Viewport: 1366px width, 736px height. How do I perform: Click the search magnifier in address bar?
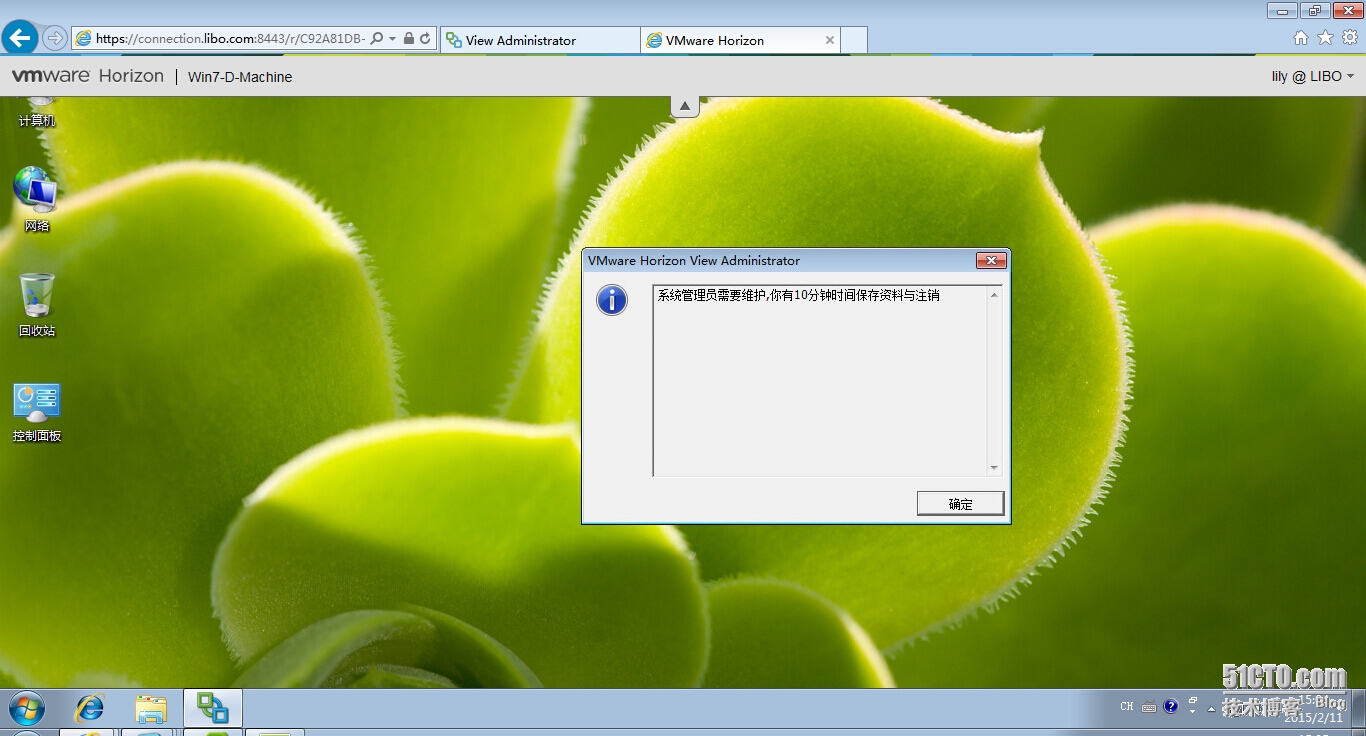point(377,39)
